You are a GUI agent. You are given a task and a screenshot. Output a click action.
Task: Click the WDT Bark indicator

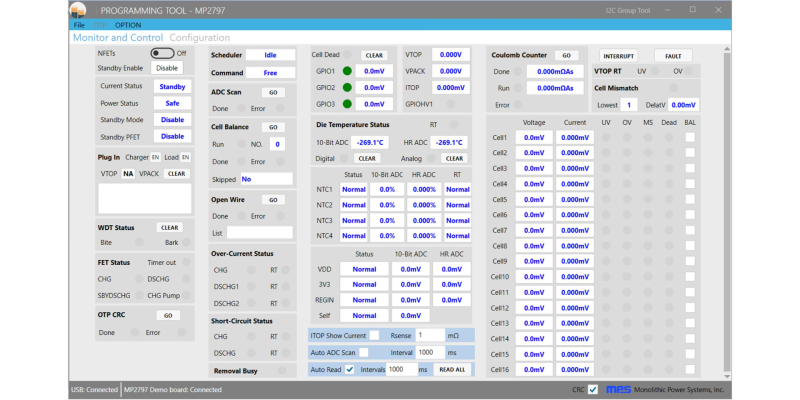pos(186,243)
